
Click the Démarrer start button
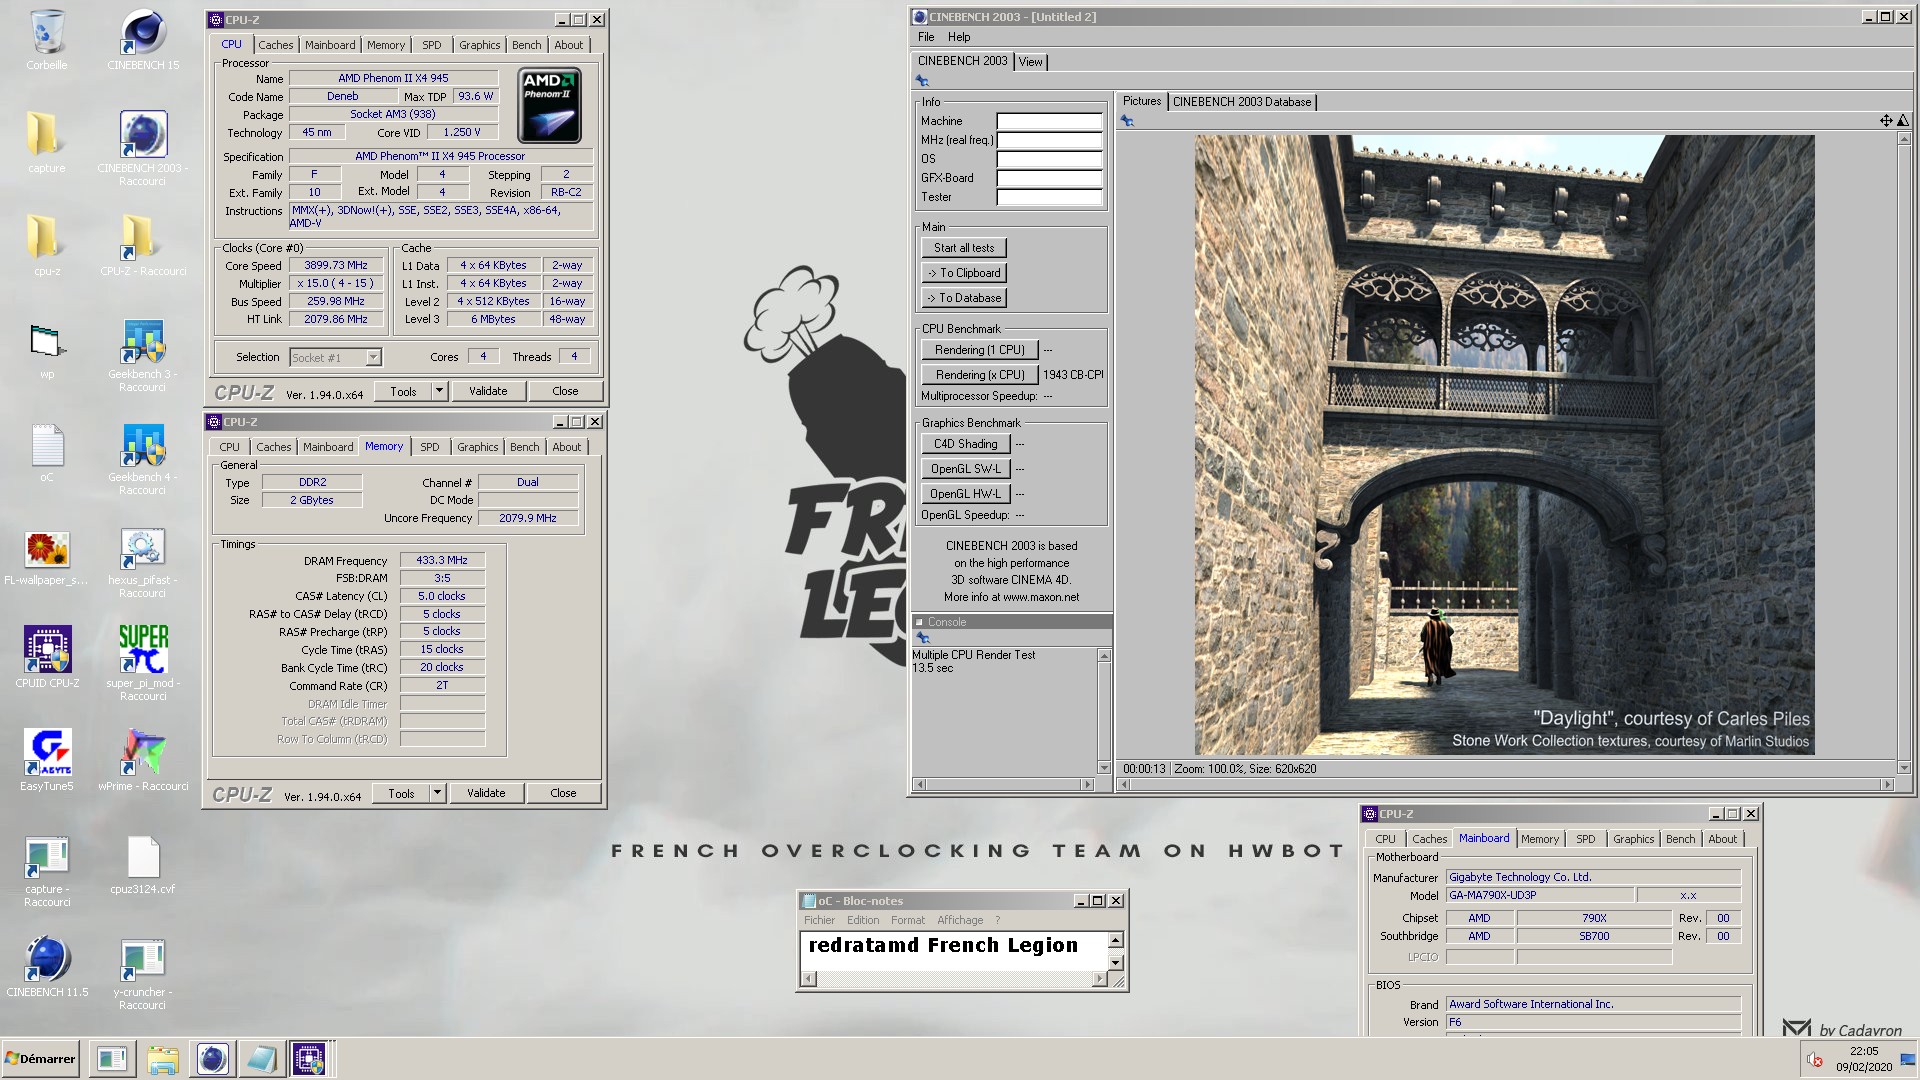40,1059
